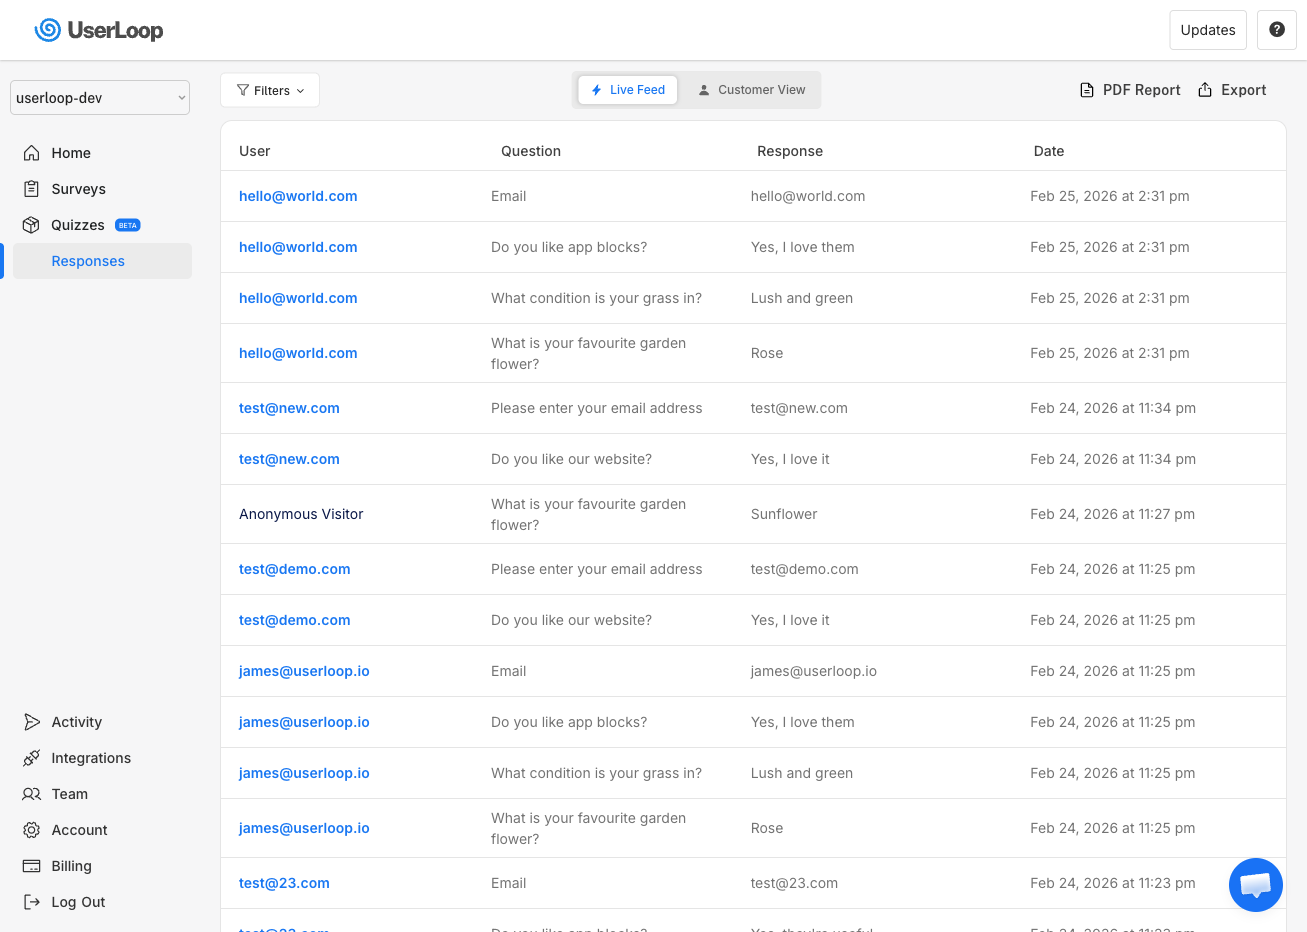Open the Filters dropdown
The image size is (1307, 932).
269,89
